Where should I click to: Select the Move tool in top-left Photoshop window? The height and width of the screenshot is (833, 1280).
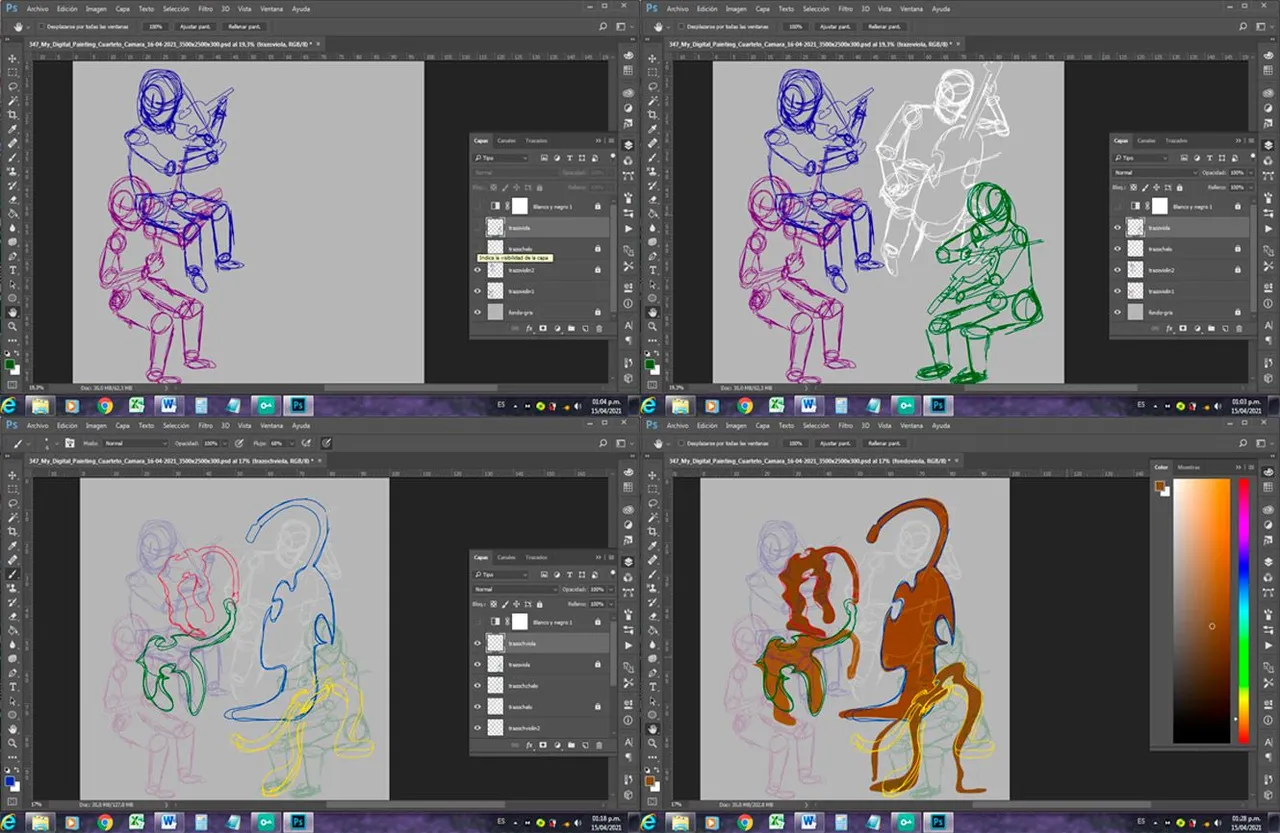coord(12,58)
